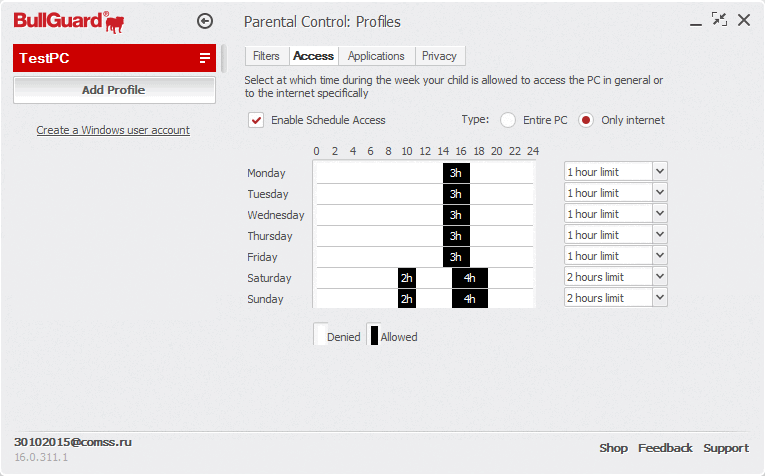Click Monday's 3h allowed time block
Viewport: 765px width, 476px height.
pyautogui.click(x=456, y=173)
